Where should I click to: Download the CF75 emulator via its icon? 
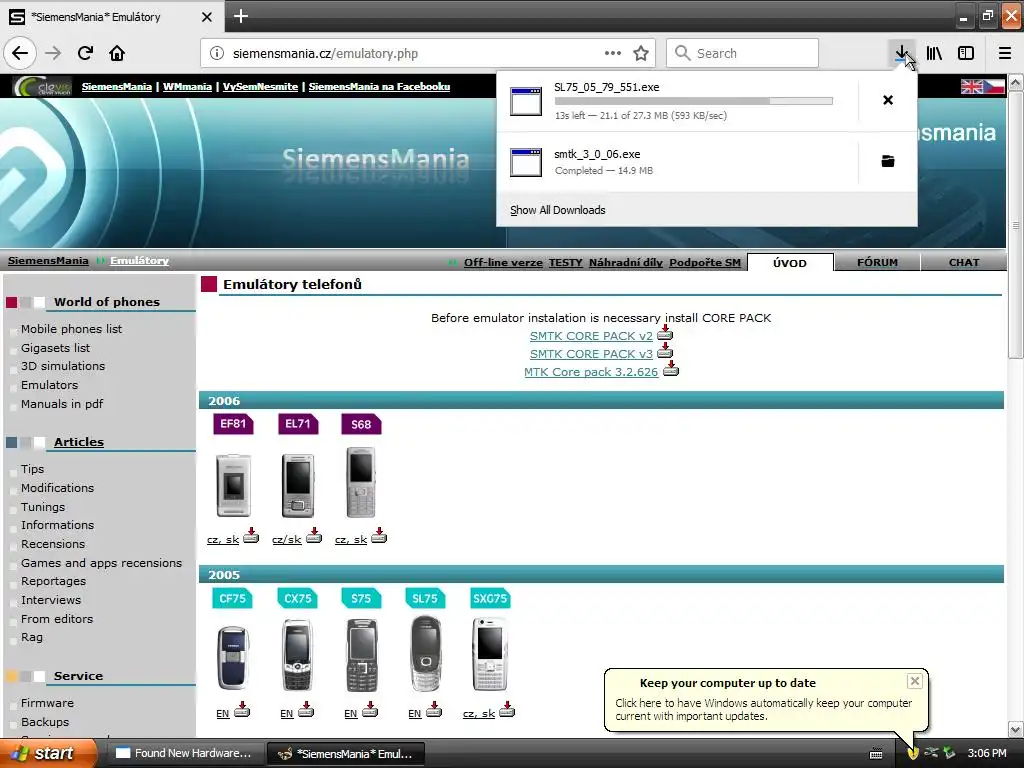[x=242, y=710]
